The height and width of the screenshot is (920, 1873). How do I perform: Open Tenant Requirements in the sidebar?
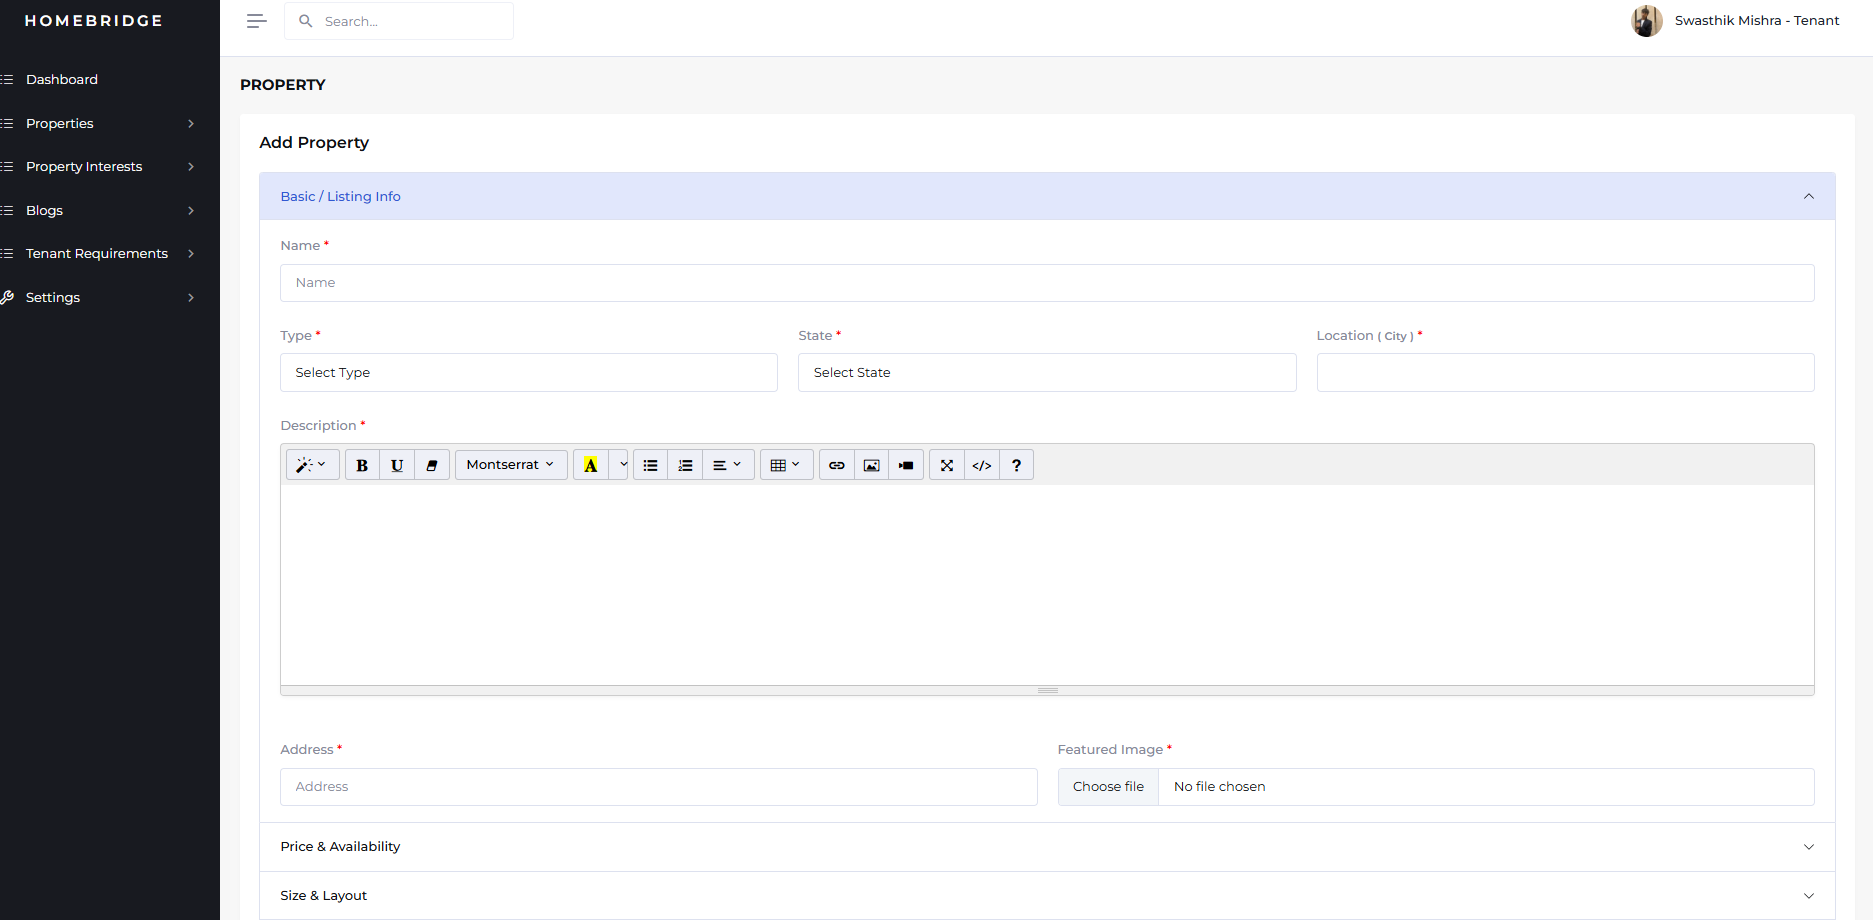(x=97, y=254)
